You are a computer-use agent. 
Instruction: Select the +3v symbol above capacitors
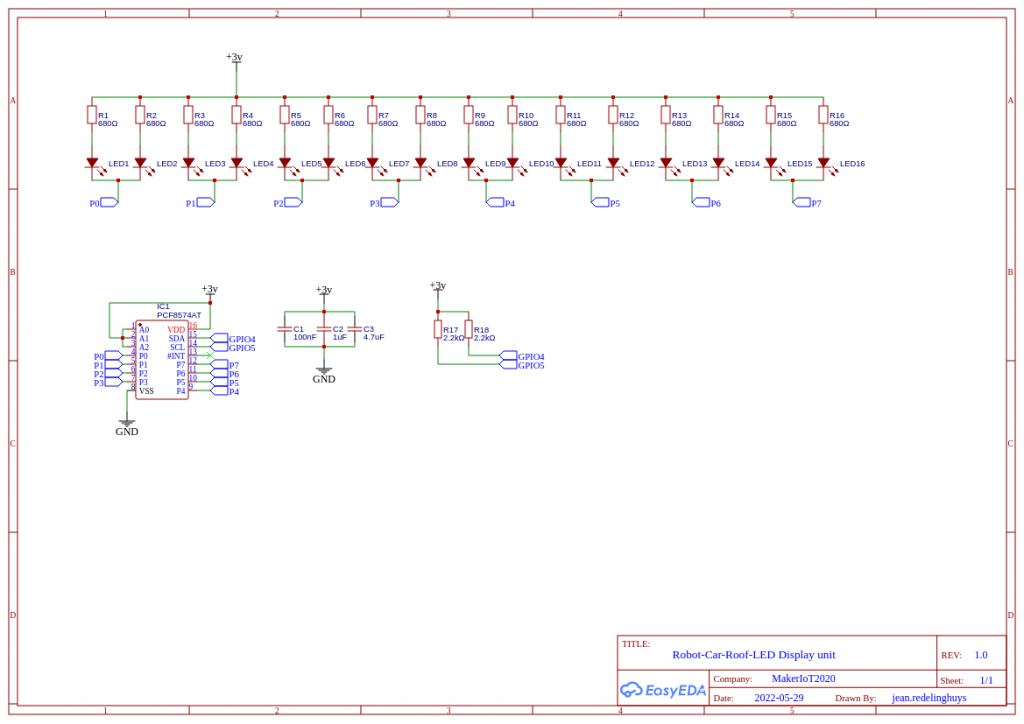pos(324,292)
